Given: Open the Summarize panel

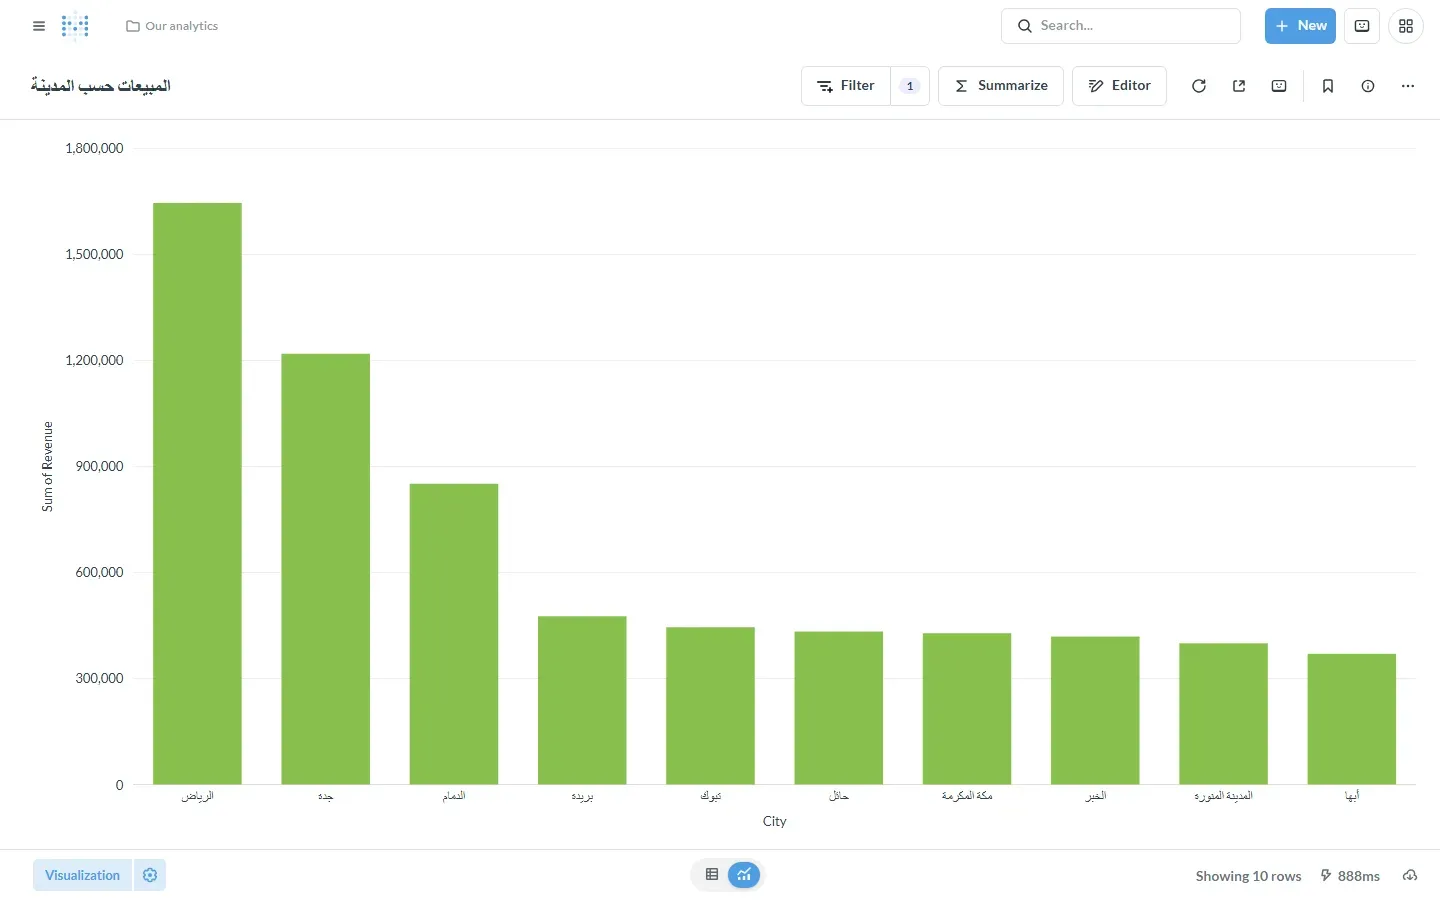Looking at the screenshot, I should click(x=1001, y=86).
